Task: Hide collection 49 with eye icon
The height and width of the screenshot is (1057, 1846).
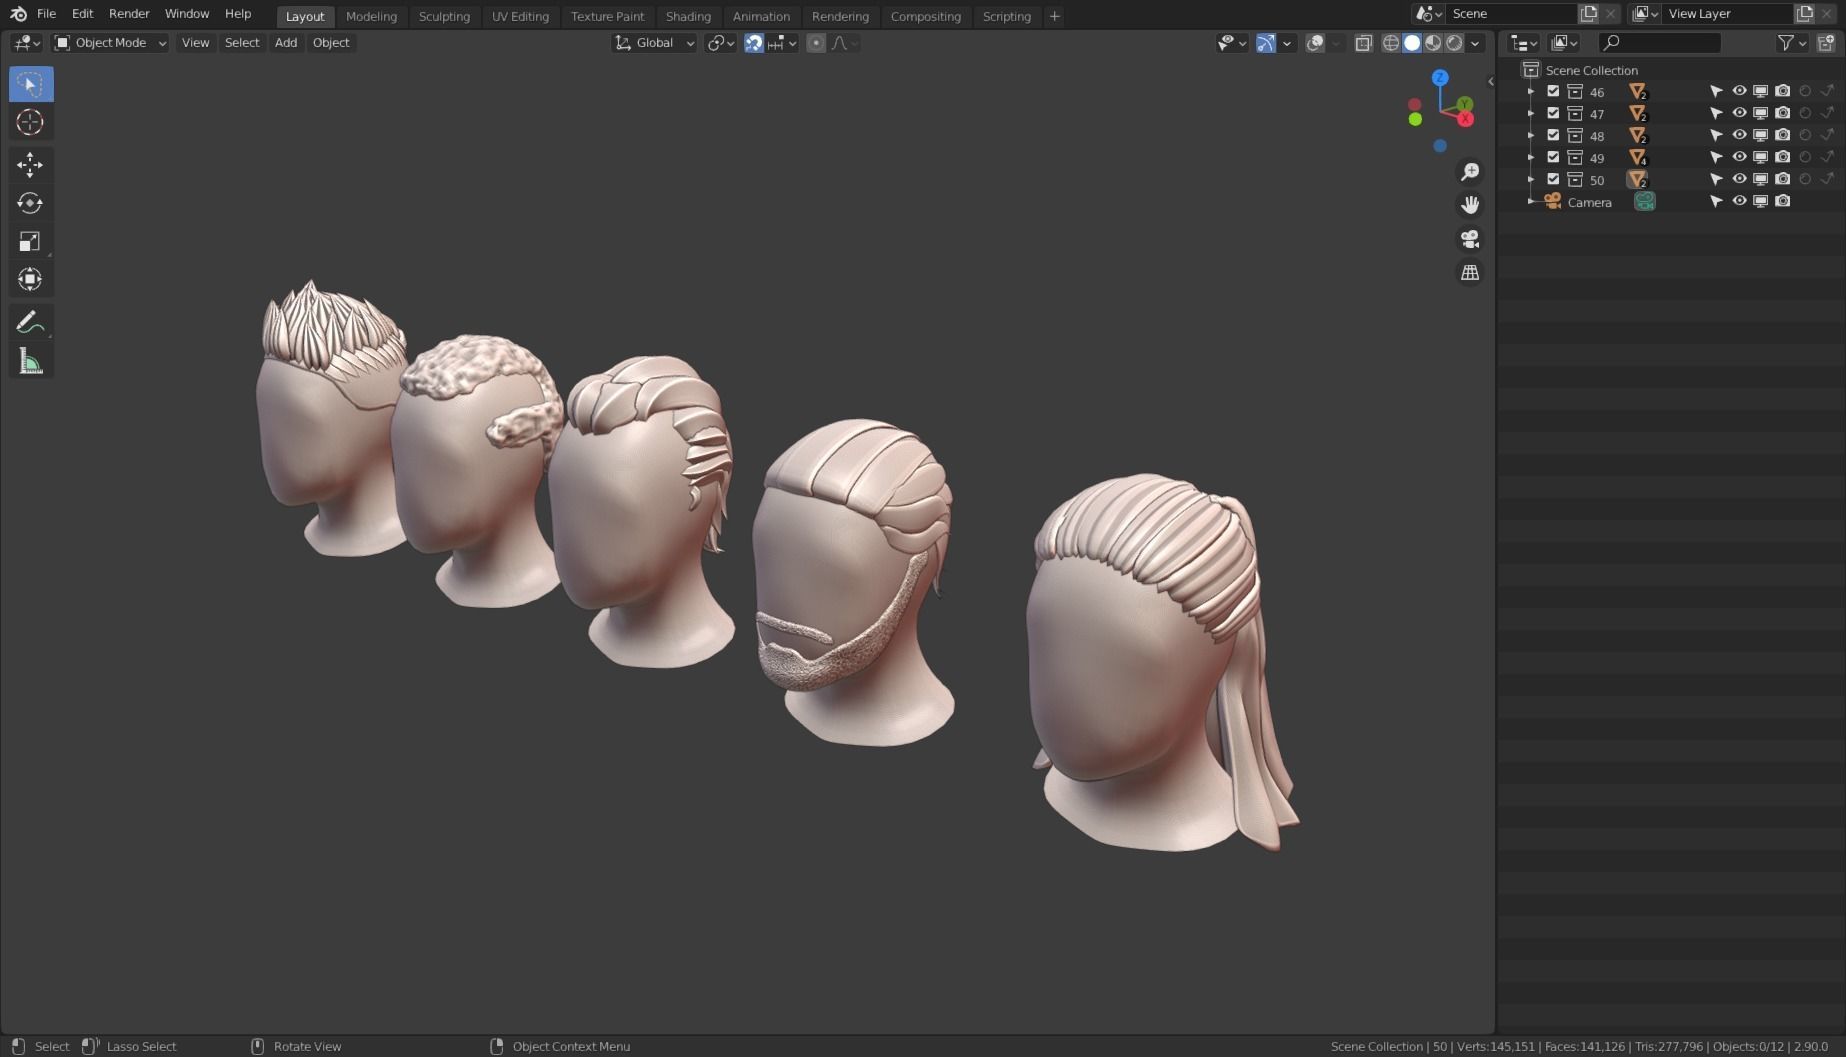Action: point(1739,157)
